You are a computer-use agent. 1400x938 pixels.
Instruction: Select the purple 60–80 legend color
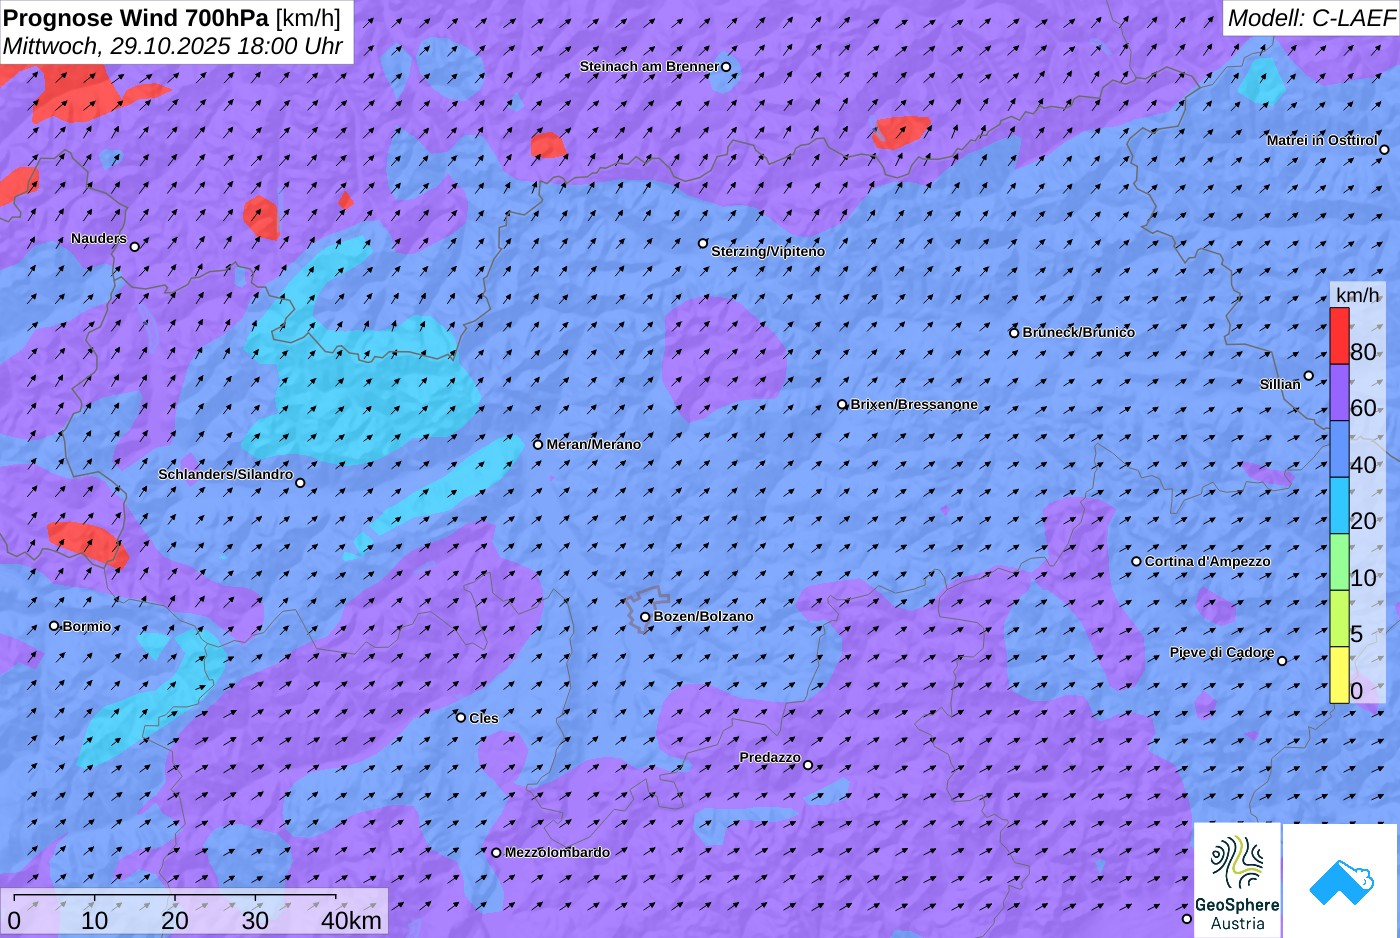pos(1339,392)
